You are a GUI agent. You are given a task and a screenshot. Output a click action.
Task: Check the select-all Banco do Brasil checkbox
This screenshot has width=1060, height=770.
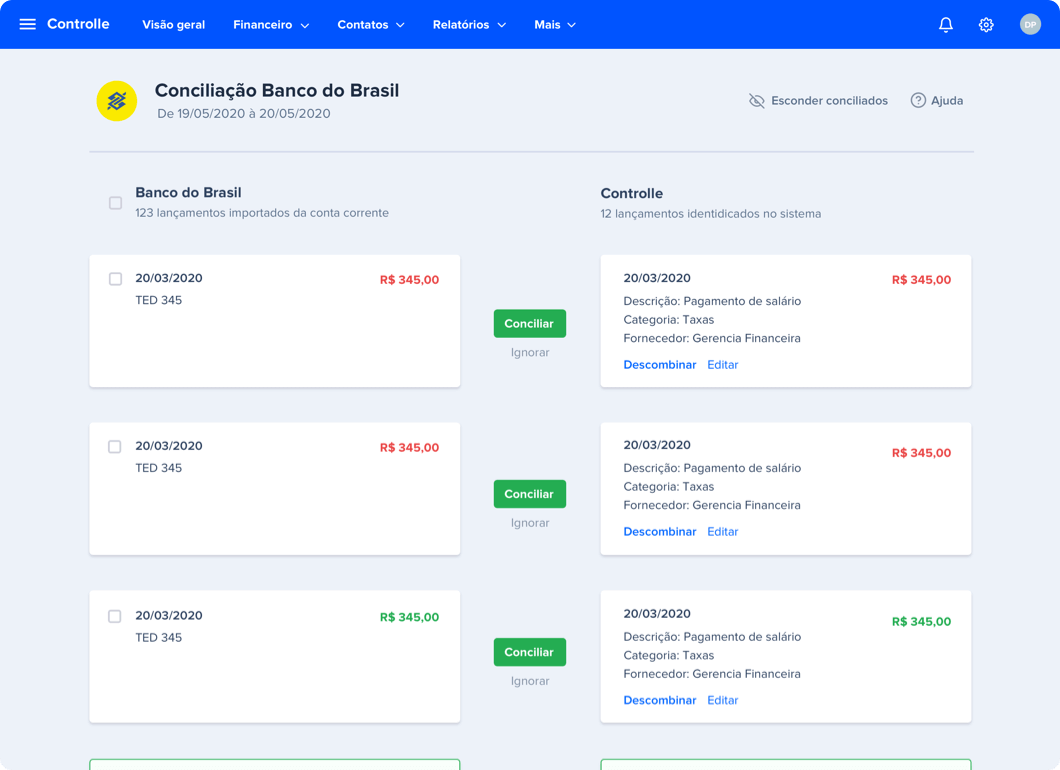(x=115, y=203)
